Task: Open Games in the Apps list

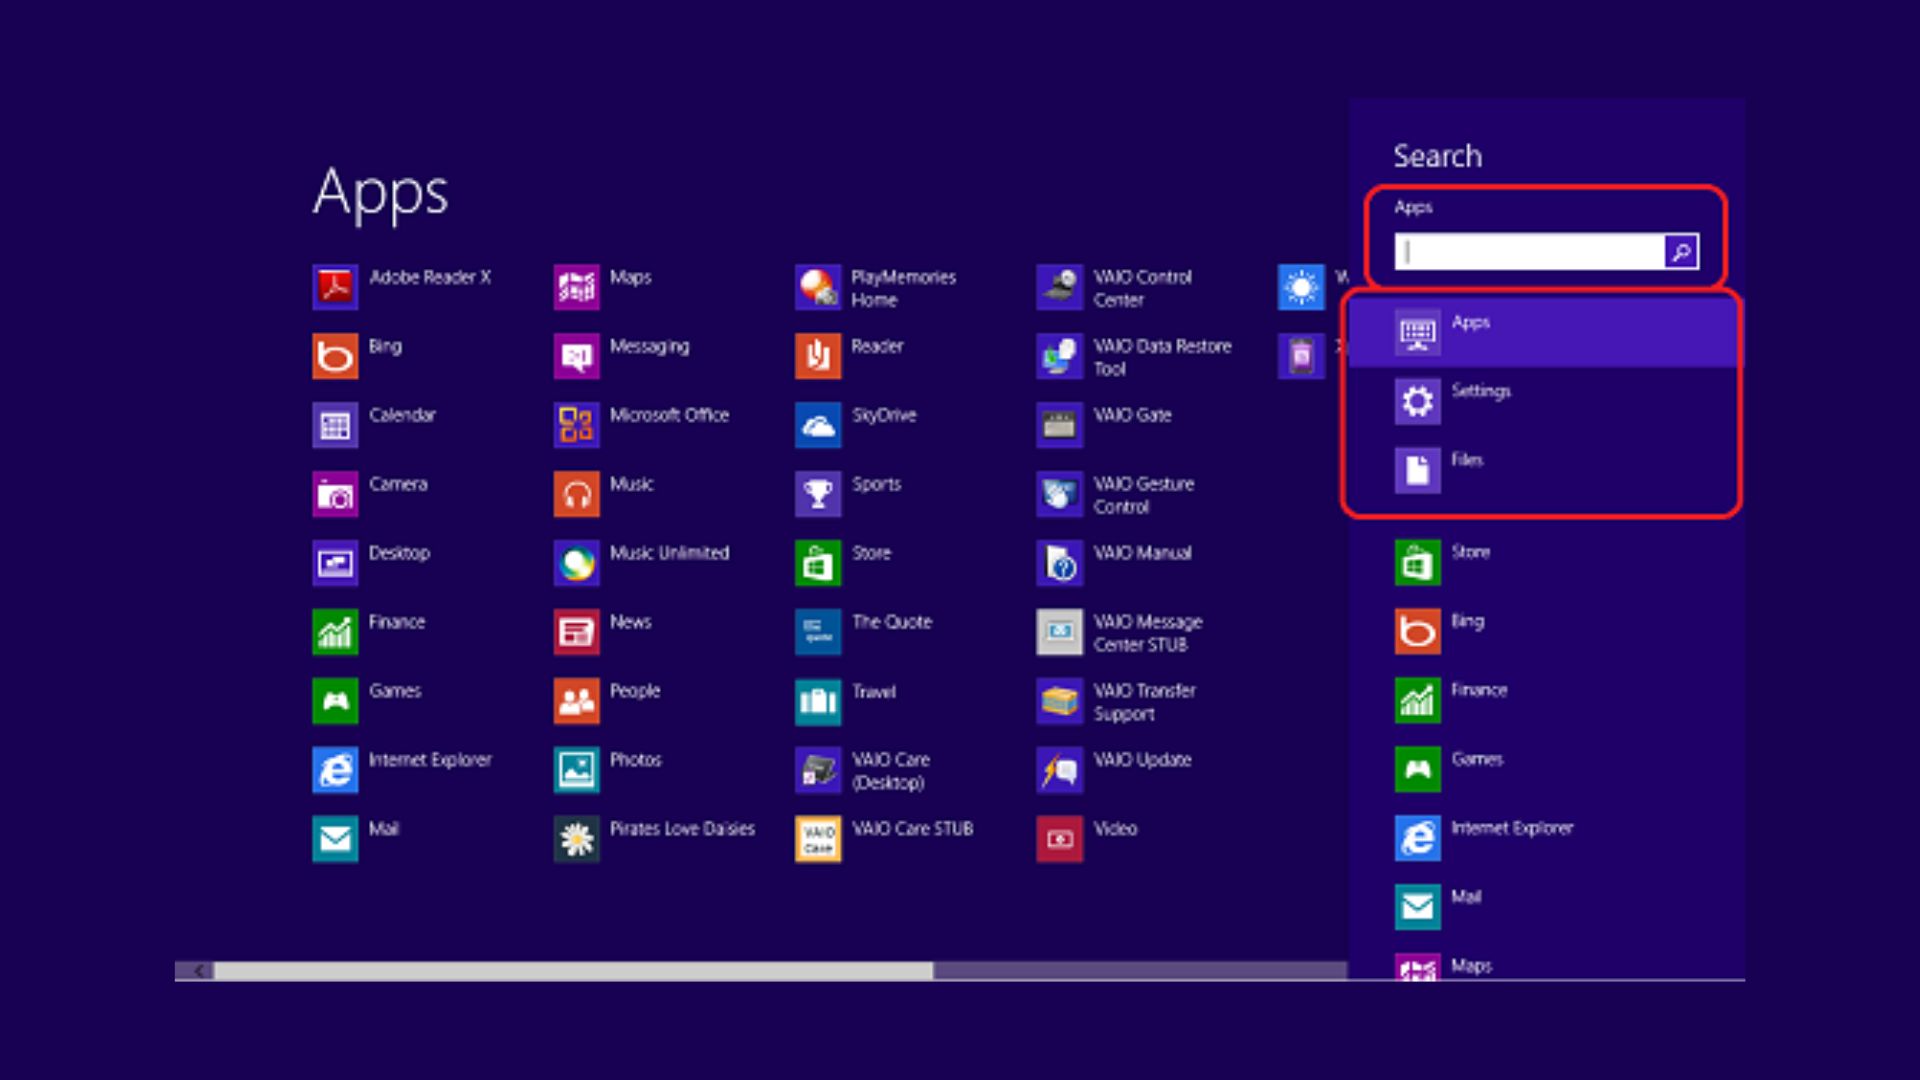Action: pyautogui.click(x=335, y=701)
